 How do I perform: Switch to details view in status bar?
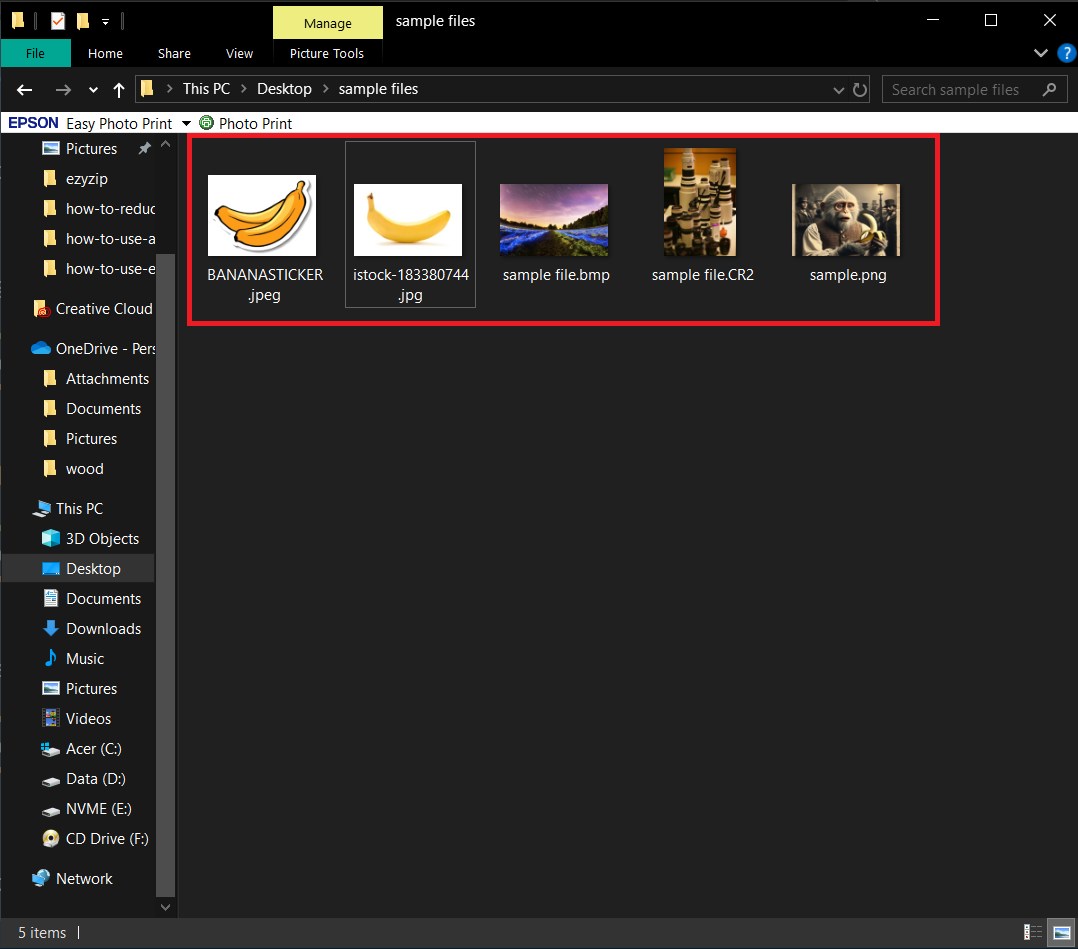coord(1033,932)
